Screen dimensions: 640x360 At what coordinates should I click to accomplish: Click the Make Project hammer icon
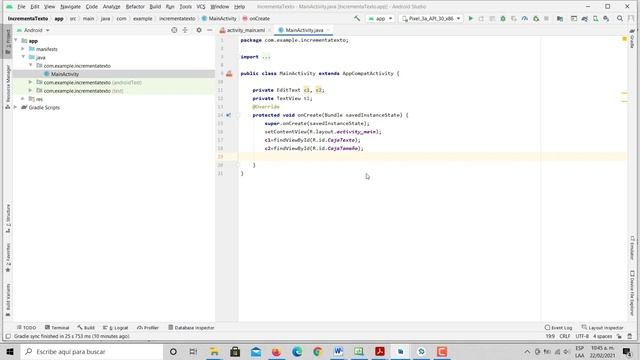(x=357, y=18)
